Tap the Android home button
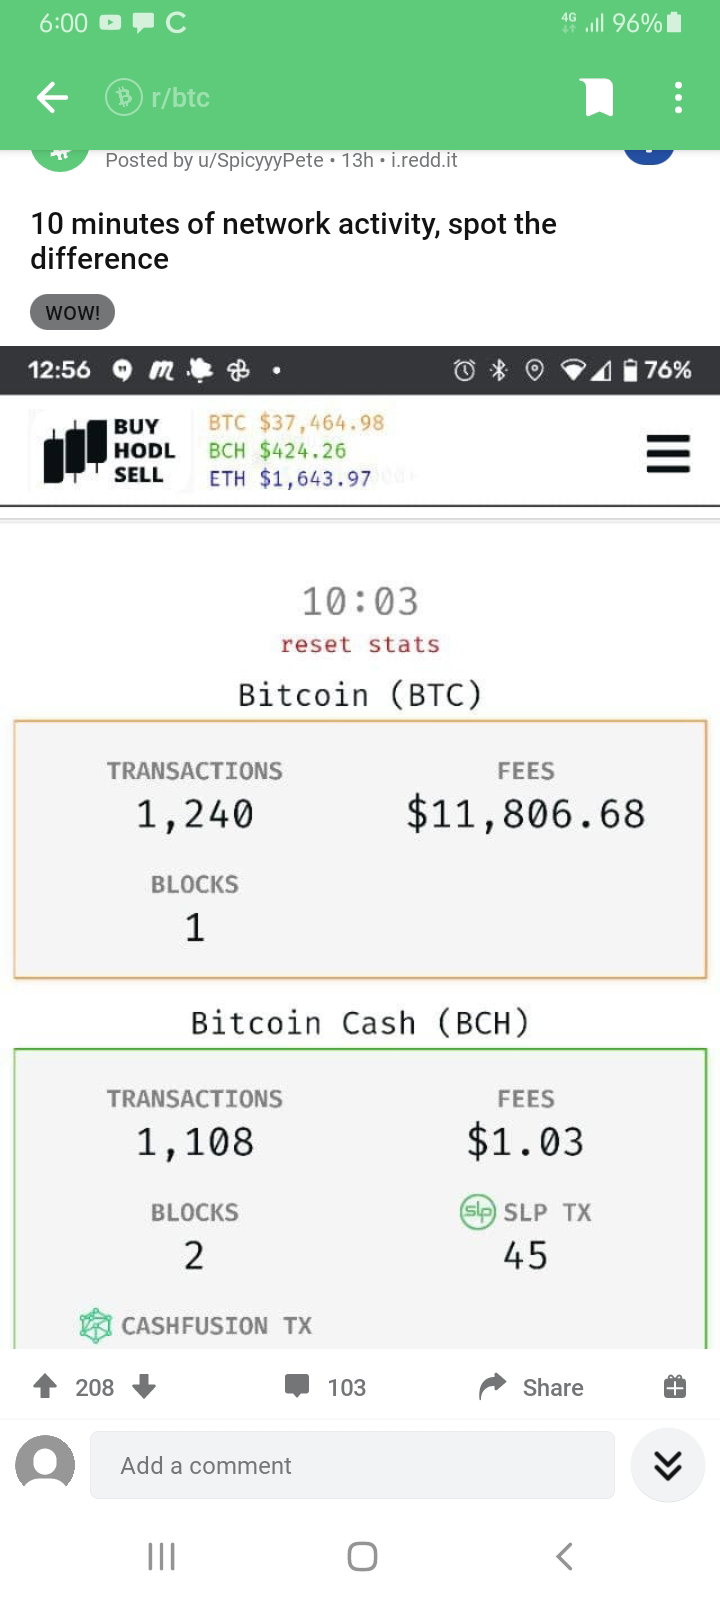This screenshot has width=720, height=1600. point(362,1556)
